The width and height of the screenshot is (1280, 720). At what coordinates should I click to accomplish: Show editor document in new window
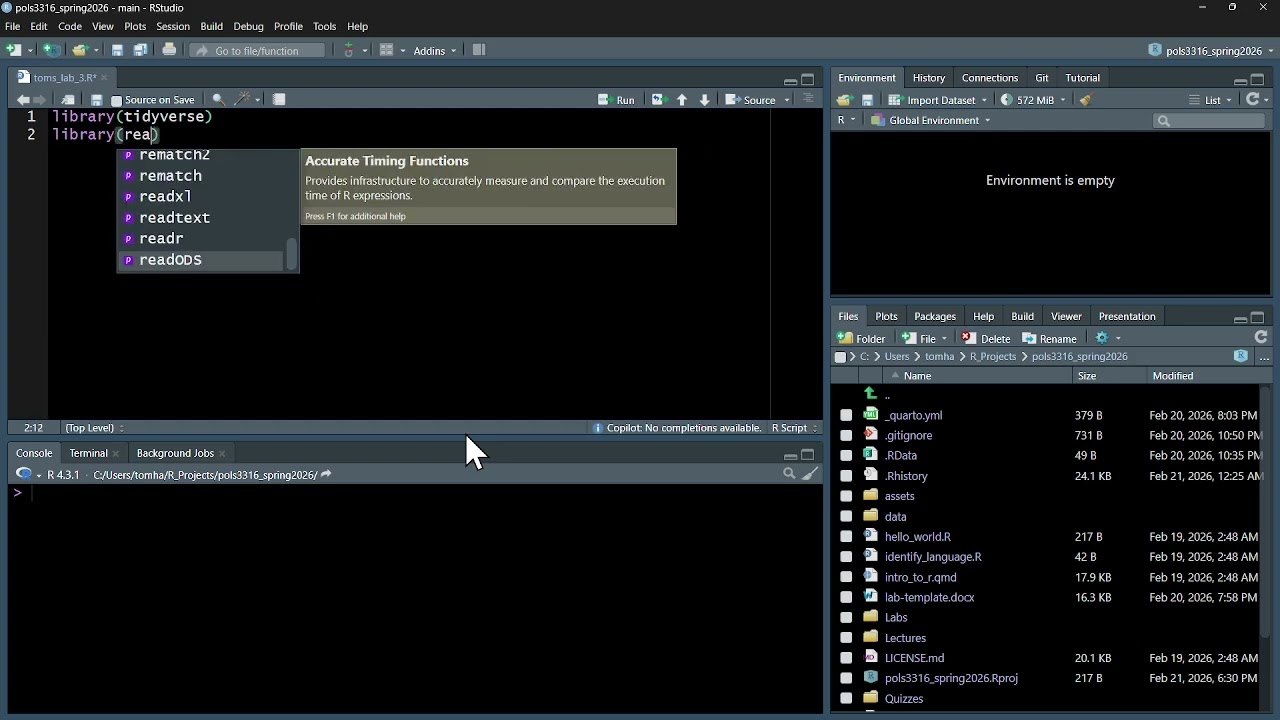[68, 100]
